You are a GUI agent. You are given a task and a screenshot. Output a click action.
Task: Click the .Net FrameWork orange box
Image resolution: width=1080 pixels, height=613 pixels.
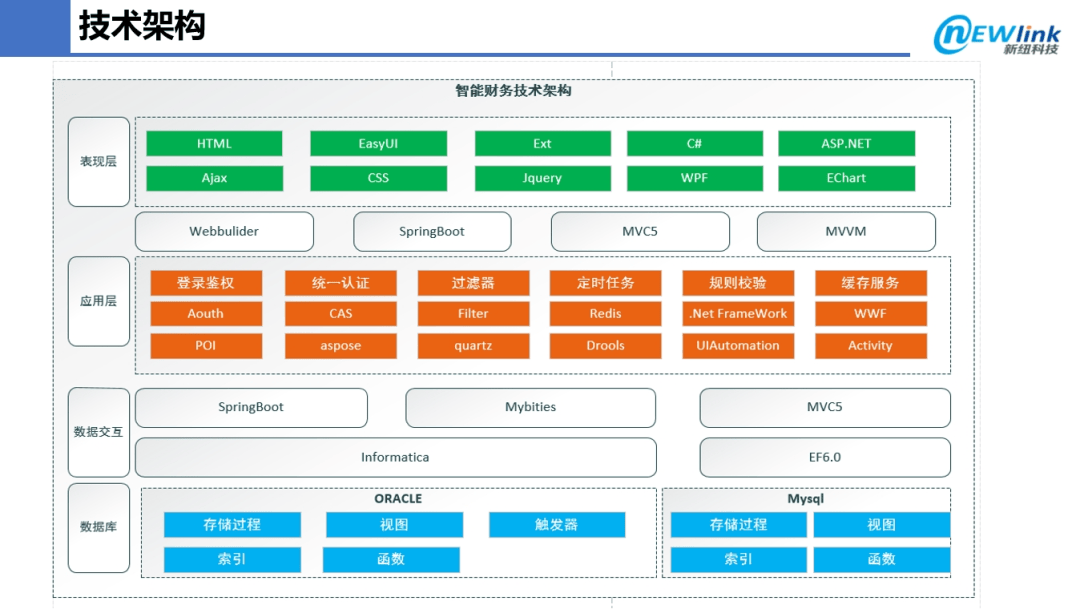[x=738, y=314]
